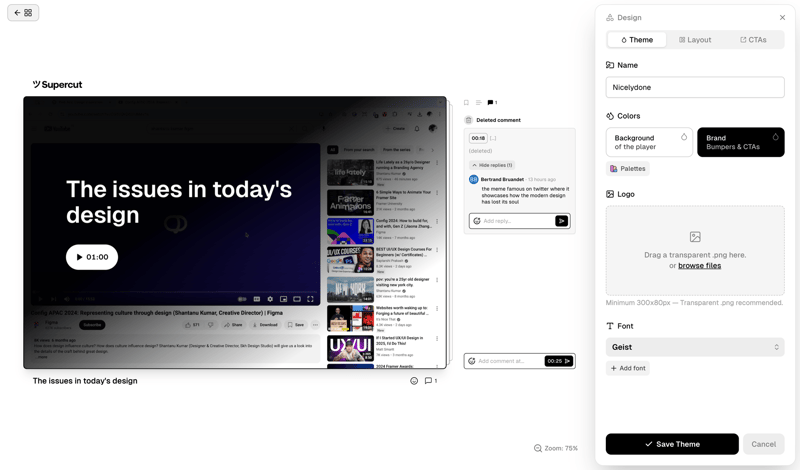This screenshot has width=800, height=470.
Task: Play the video with the 01:00 button
Action: (x=92, y=257)
